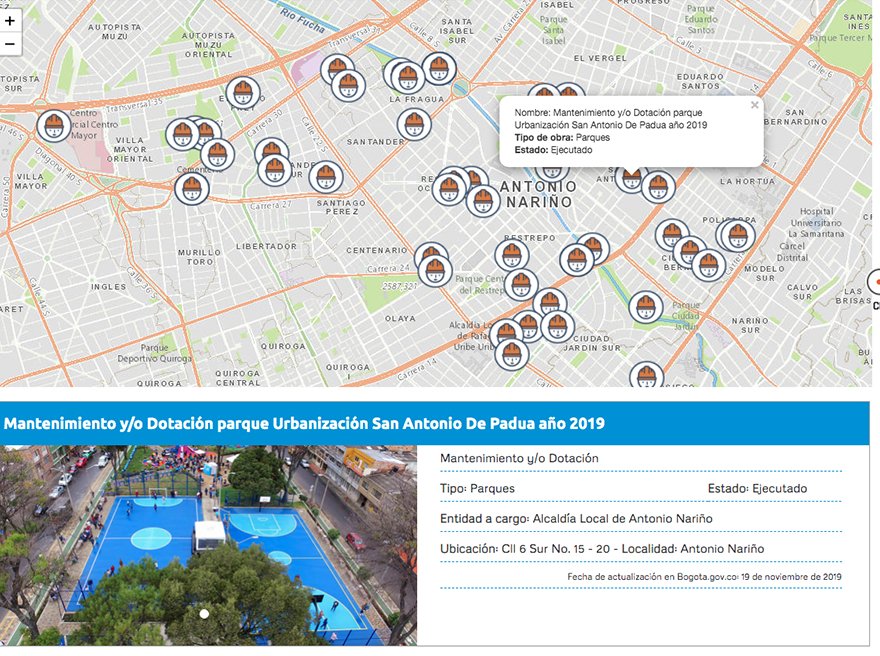Click the Hospital Universitario La Samaritana label

pos(817,222)
